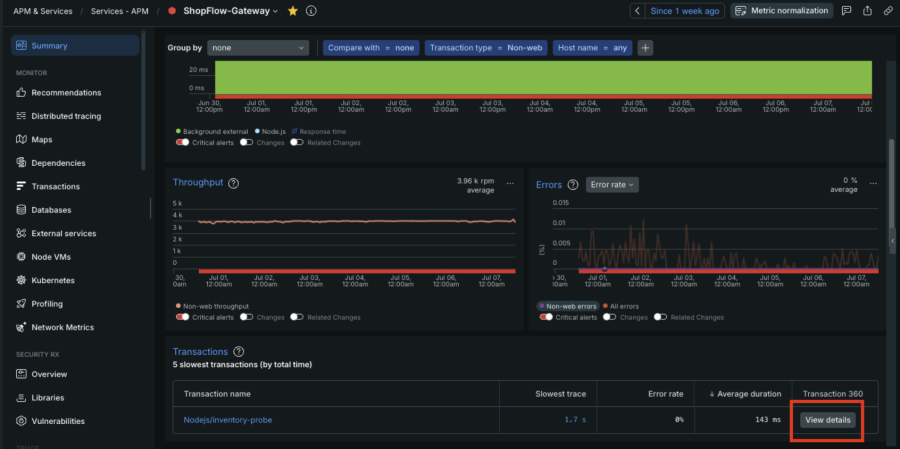900x449 pixels.
Task: Toggle Related Changes on Errors chart
Action: pos(660,317)
